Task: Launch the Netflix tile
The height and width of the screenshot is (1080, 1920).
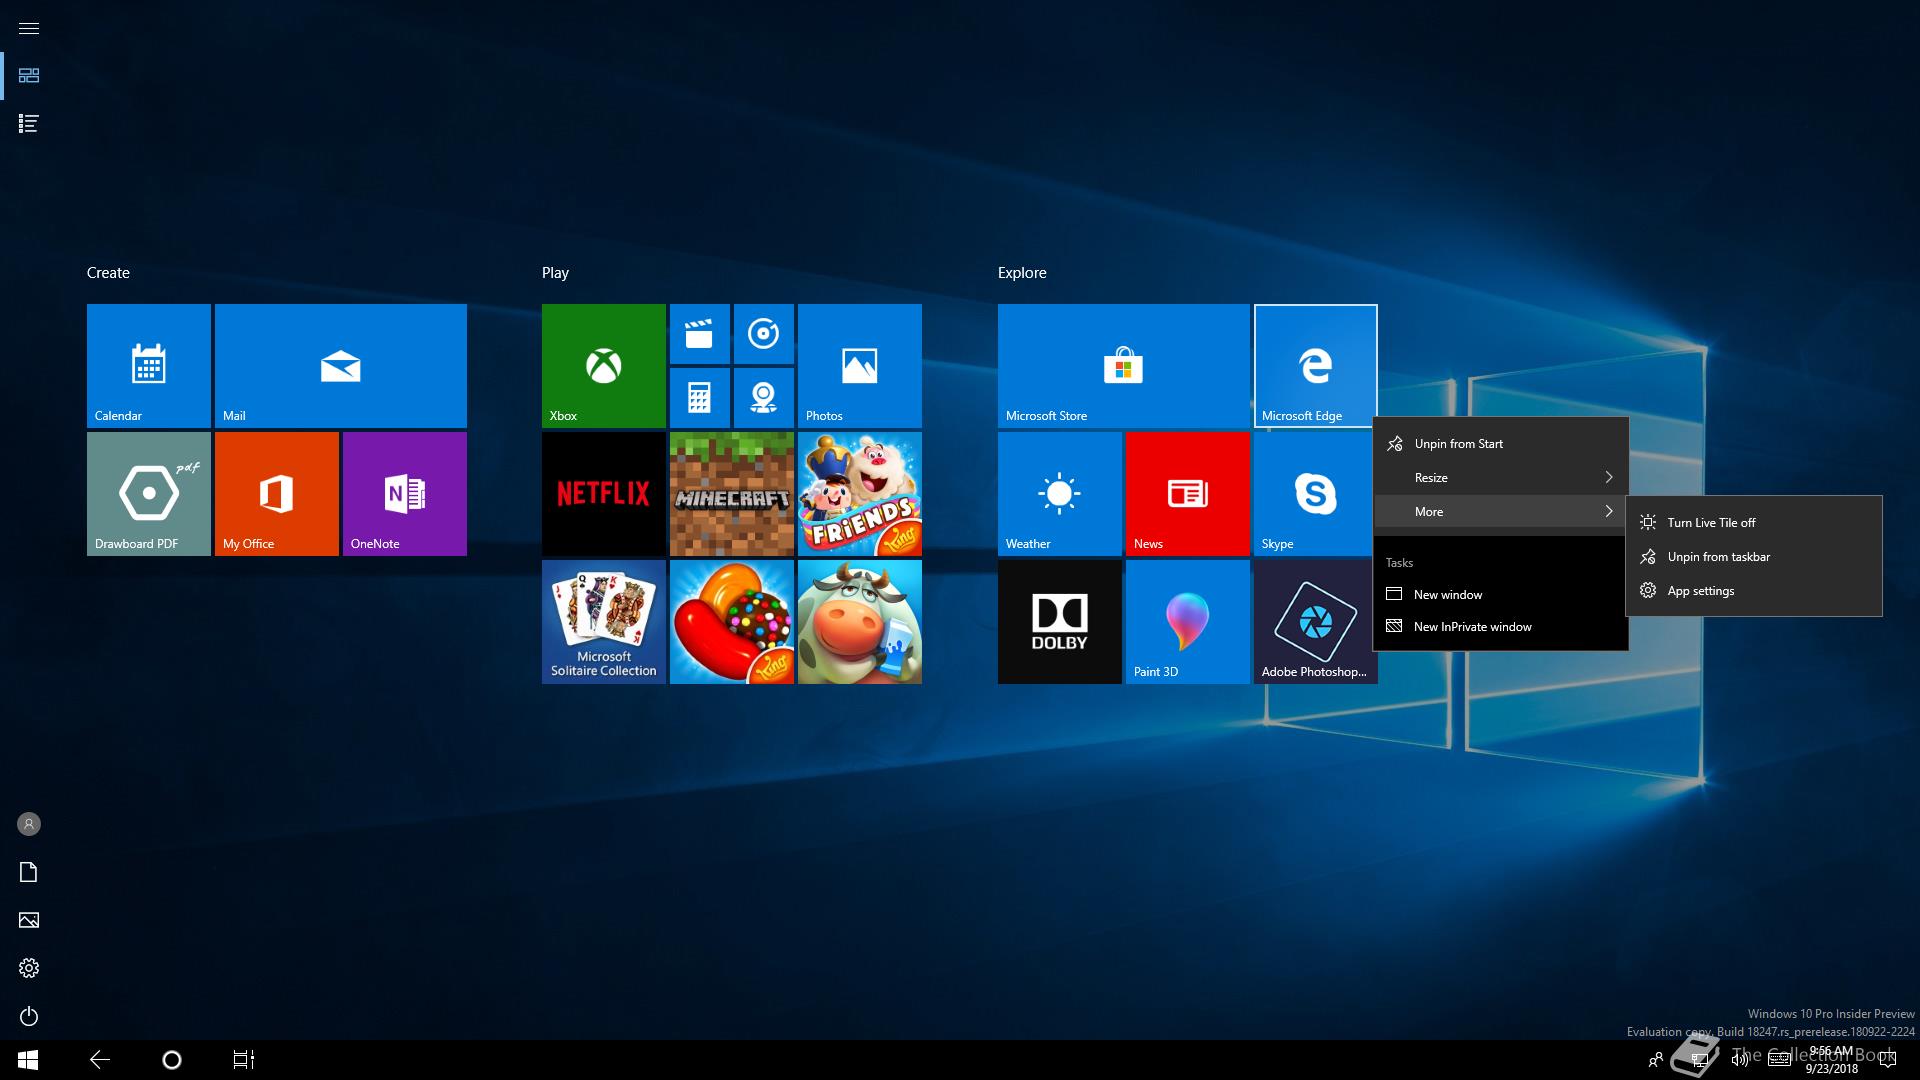Action: (604, 494)
